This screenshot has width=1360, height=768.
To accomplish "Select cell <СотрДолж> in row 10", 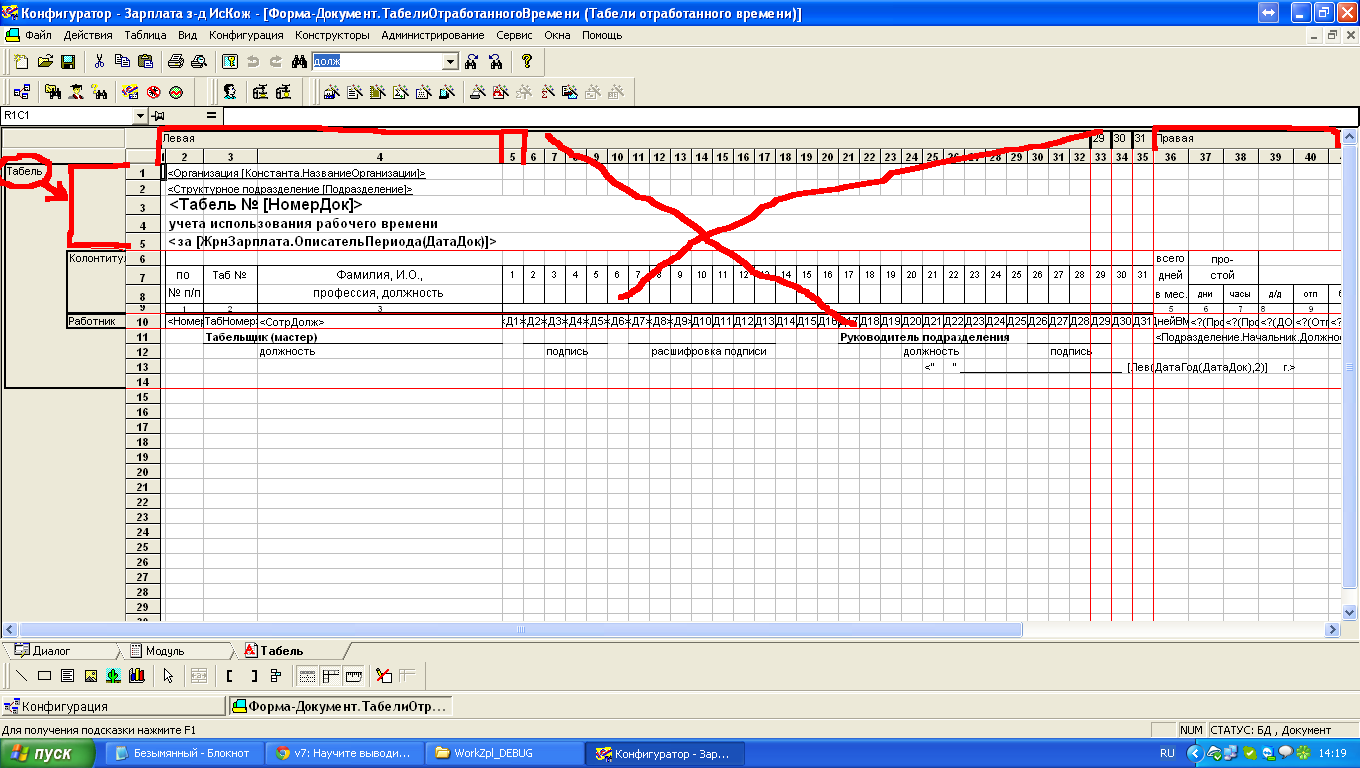I will [379, 322].
